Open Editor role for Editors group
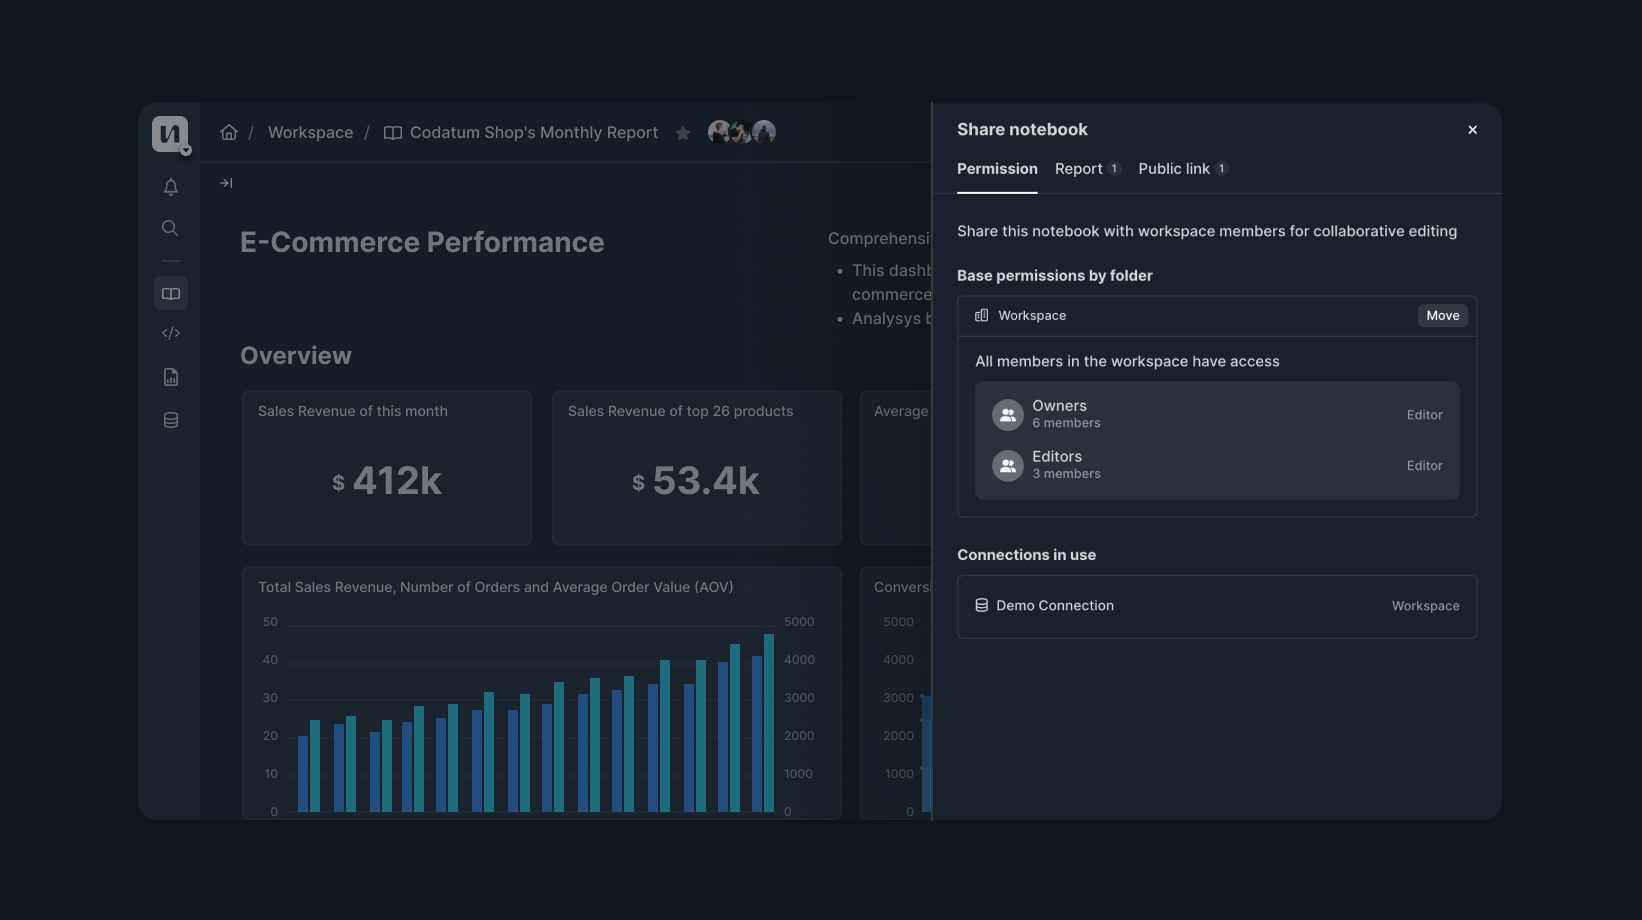This screenshot has width=1642, height=920. pos(1424,465)
